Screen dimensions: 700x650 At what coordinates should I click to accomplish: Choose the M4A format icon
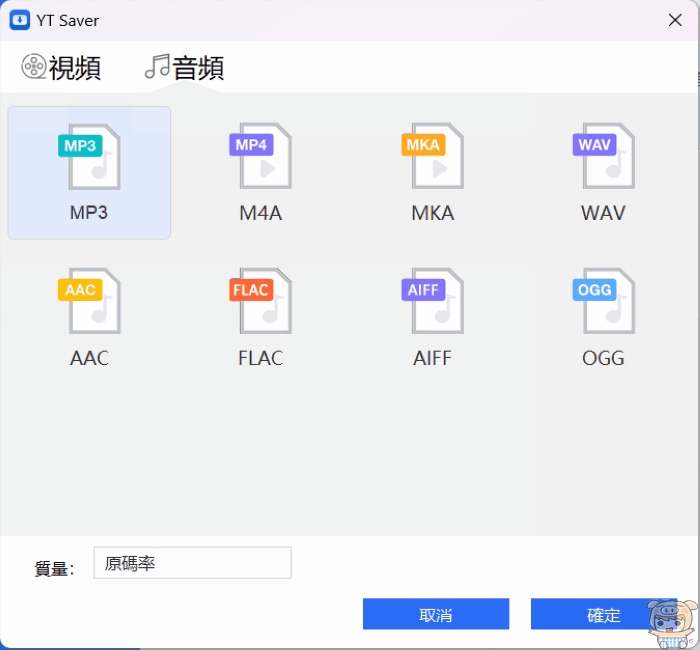pyautogui.click(x=261, y=156)
